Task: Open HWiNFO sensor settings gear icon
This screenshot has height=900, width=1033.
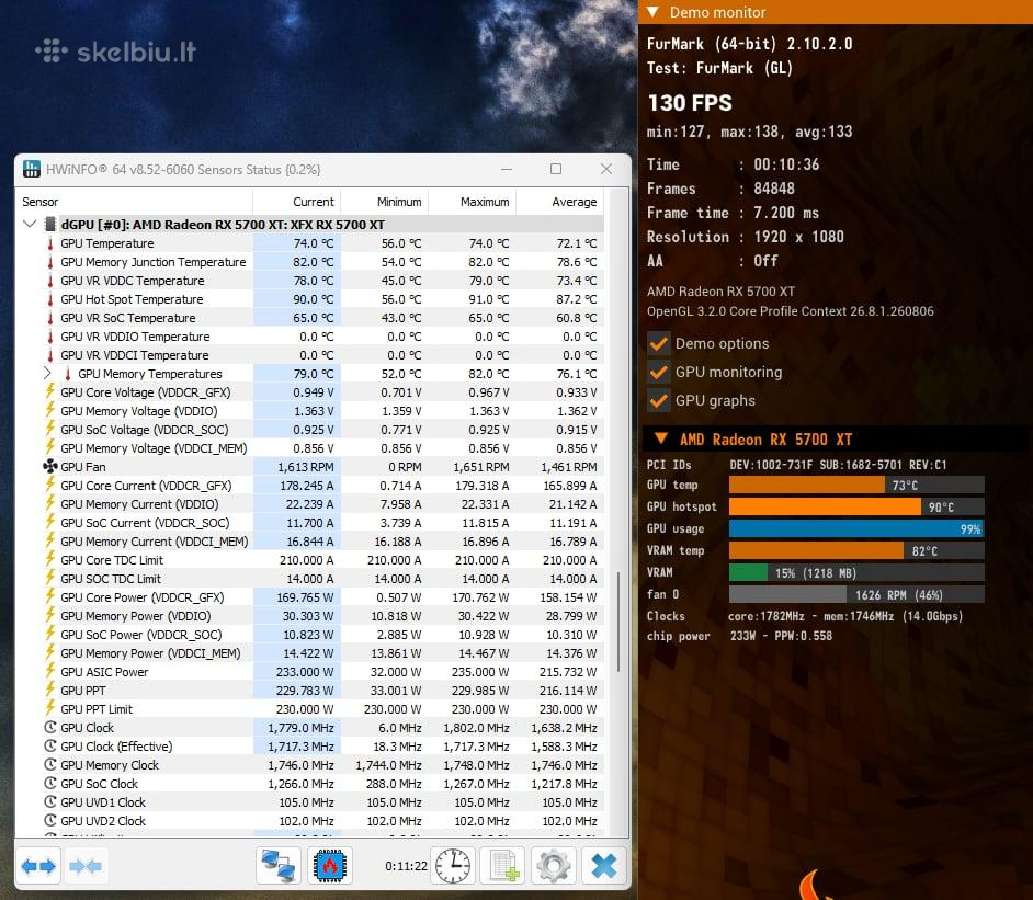Action: pos(553,866)
